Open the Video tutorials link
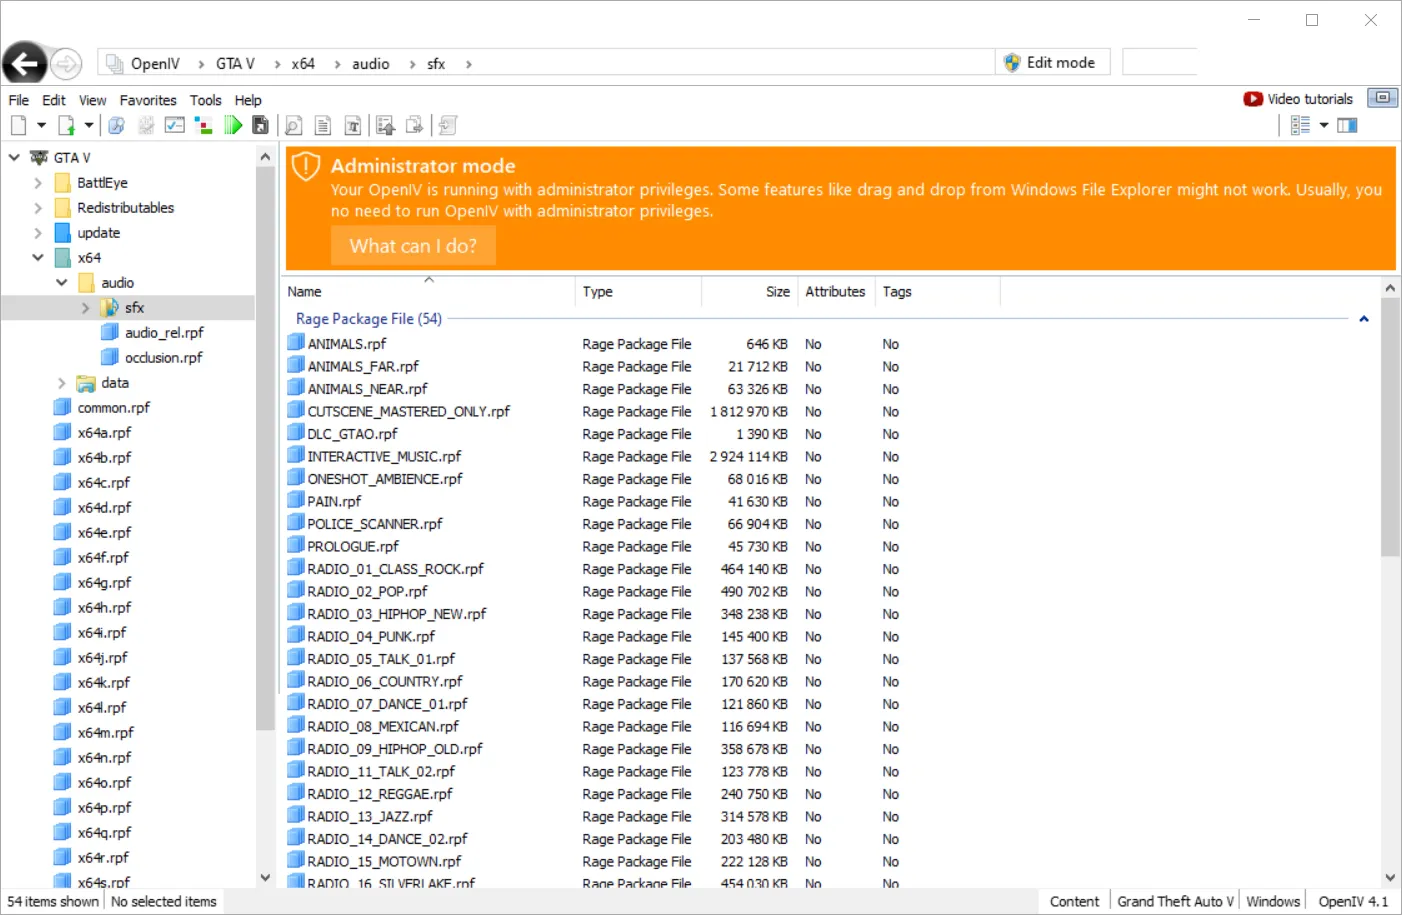Viewport: 1402px width, 915px height. click(1298, 99)
